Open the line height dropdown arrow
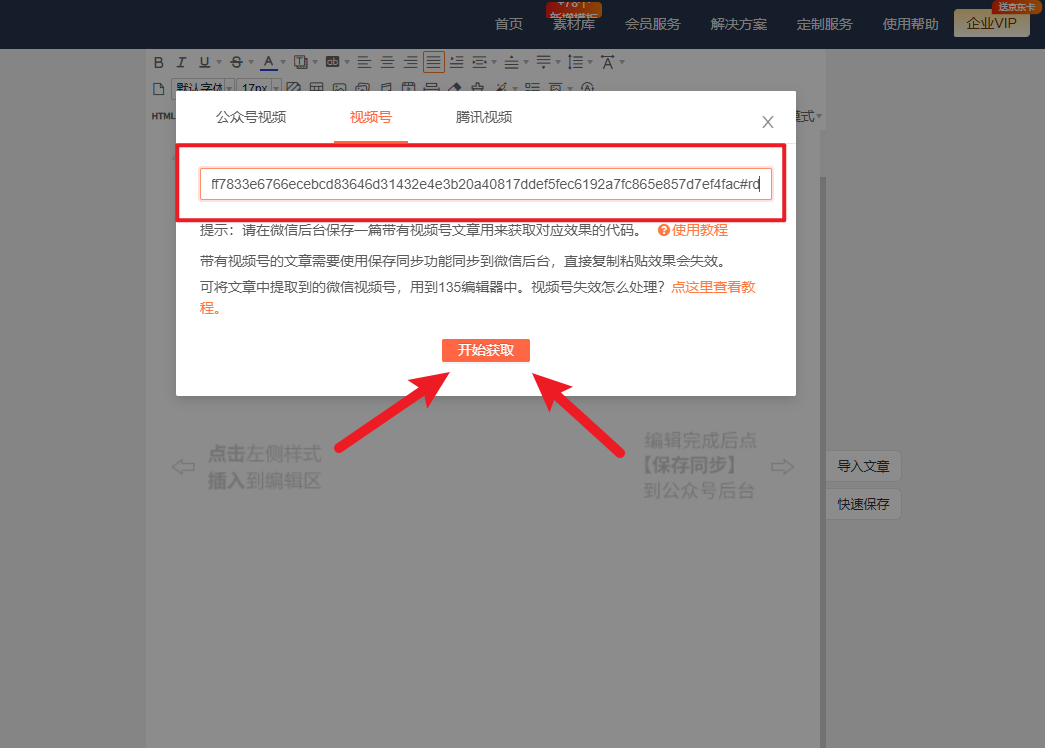 coord(590,62)
